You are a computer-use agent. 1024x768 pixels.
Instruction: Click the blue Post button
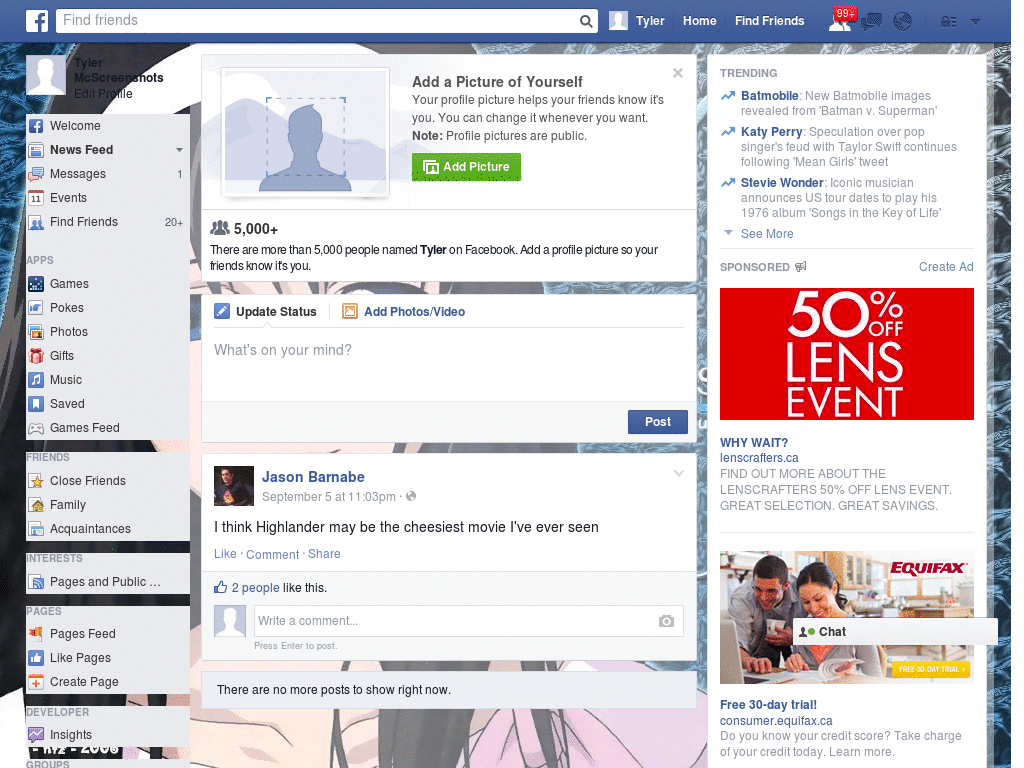pos(658,422)
